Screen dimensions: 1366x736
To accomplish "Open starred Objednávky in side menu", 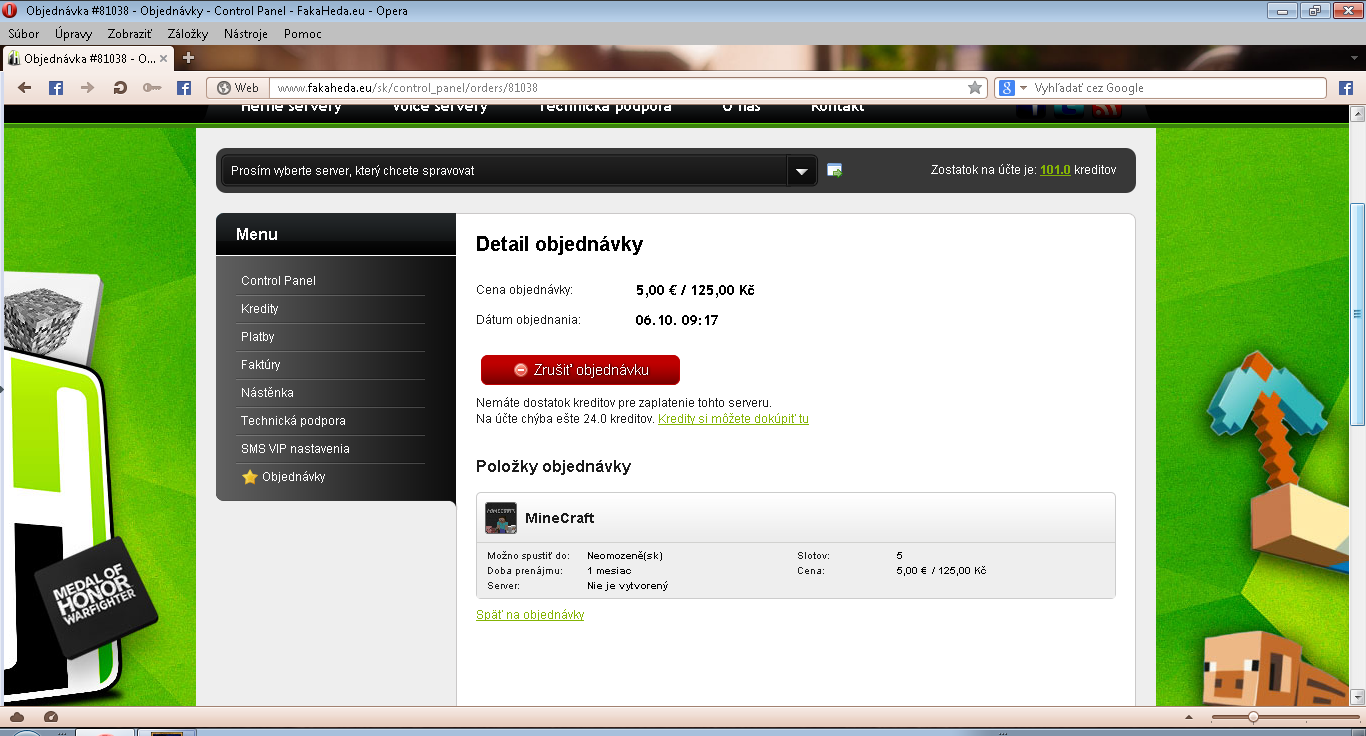I will (284, 477).
